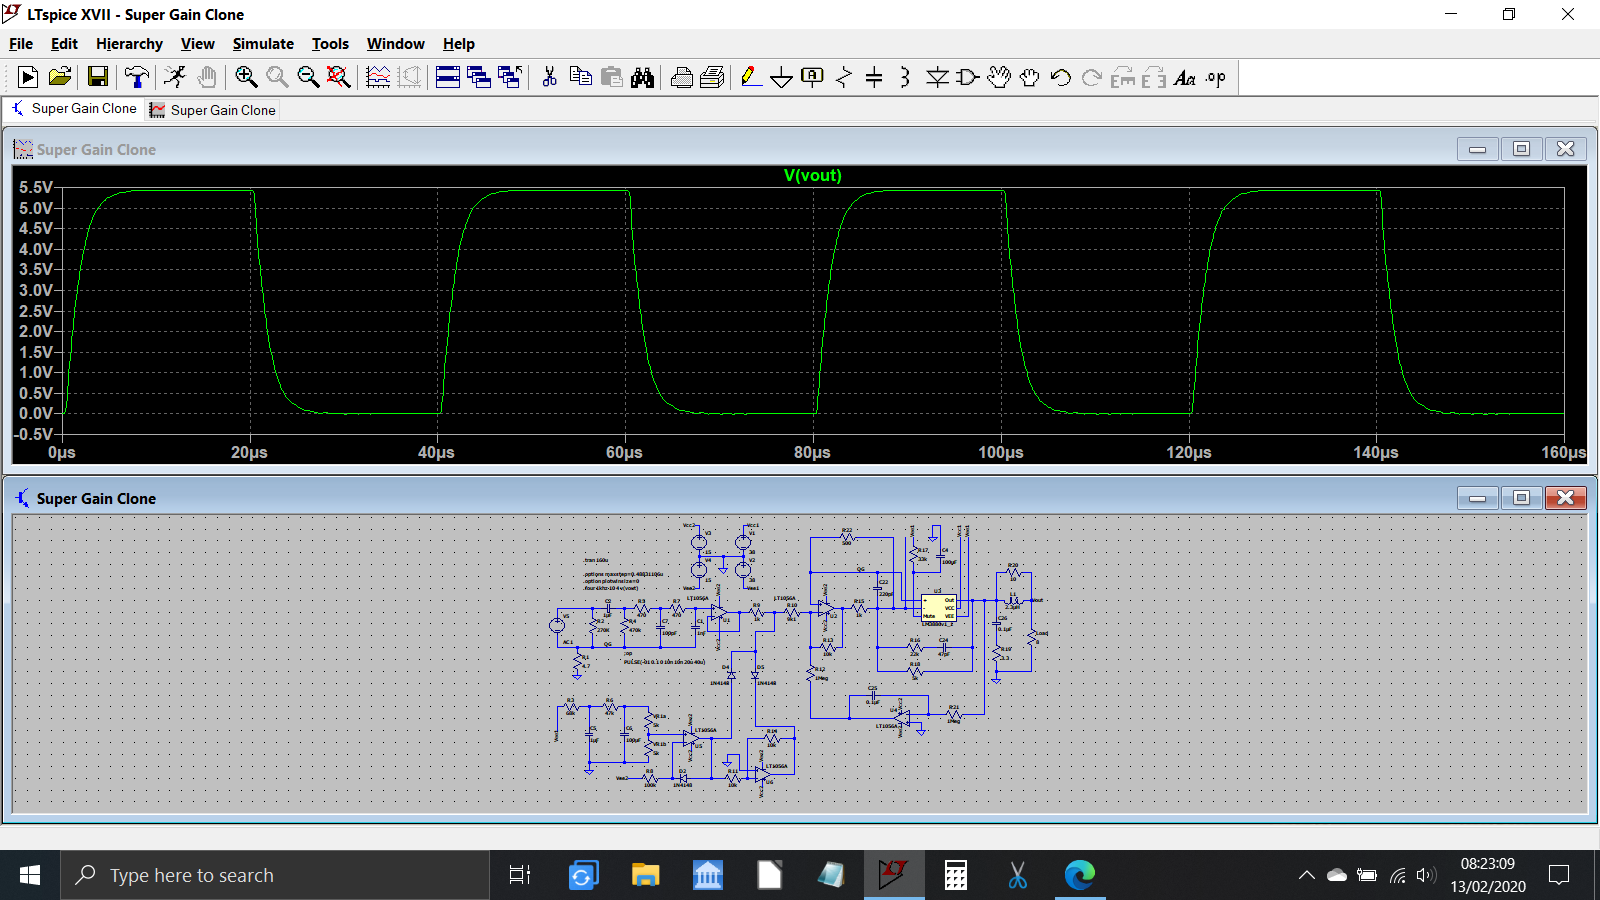The width and height of the screenshot is (1600, 900).
Task: Open the Tools menu
Action: point(330,44)
